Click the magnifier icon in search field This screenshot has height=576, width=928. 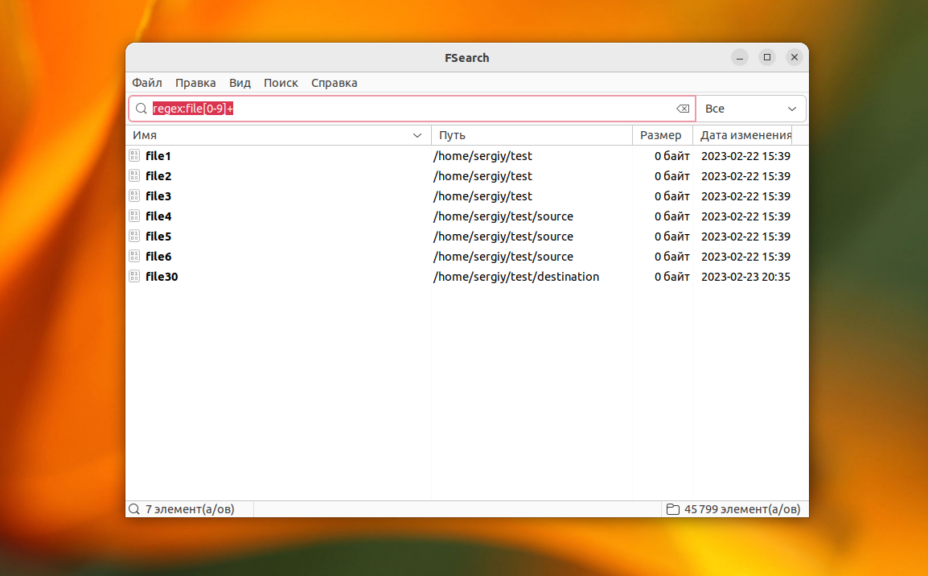click(x=141, y=109)
